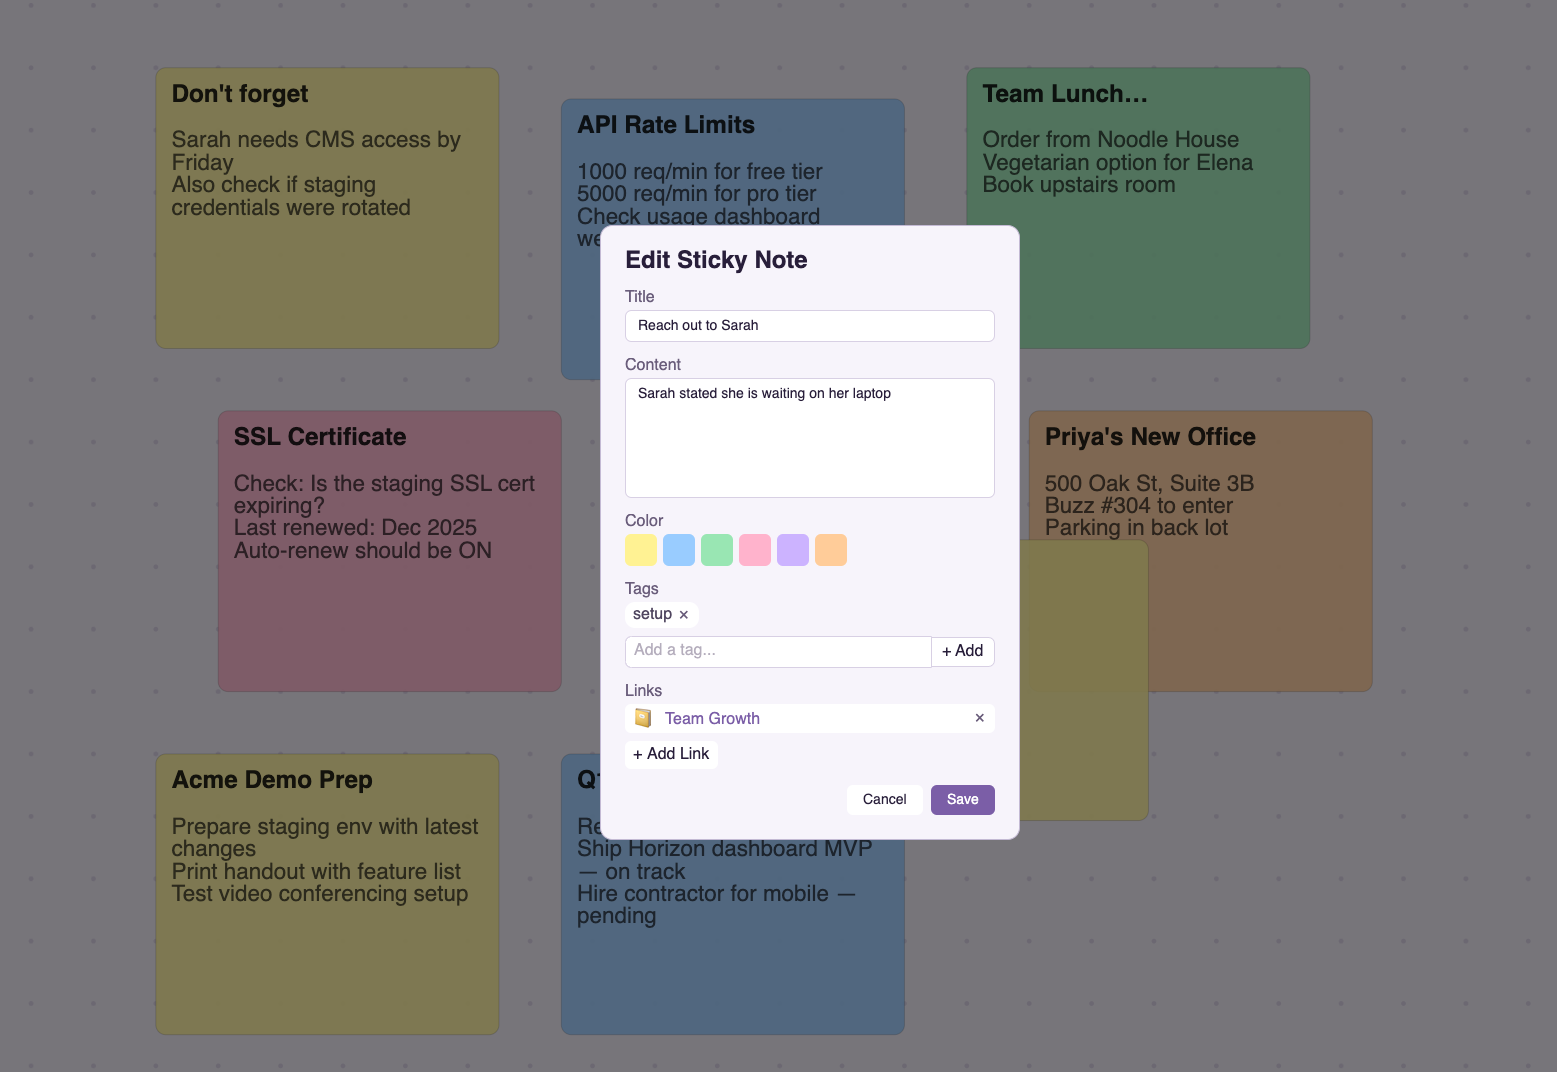Remove the Team Growth link

click(979, 718)
